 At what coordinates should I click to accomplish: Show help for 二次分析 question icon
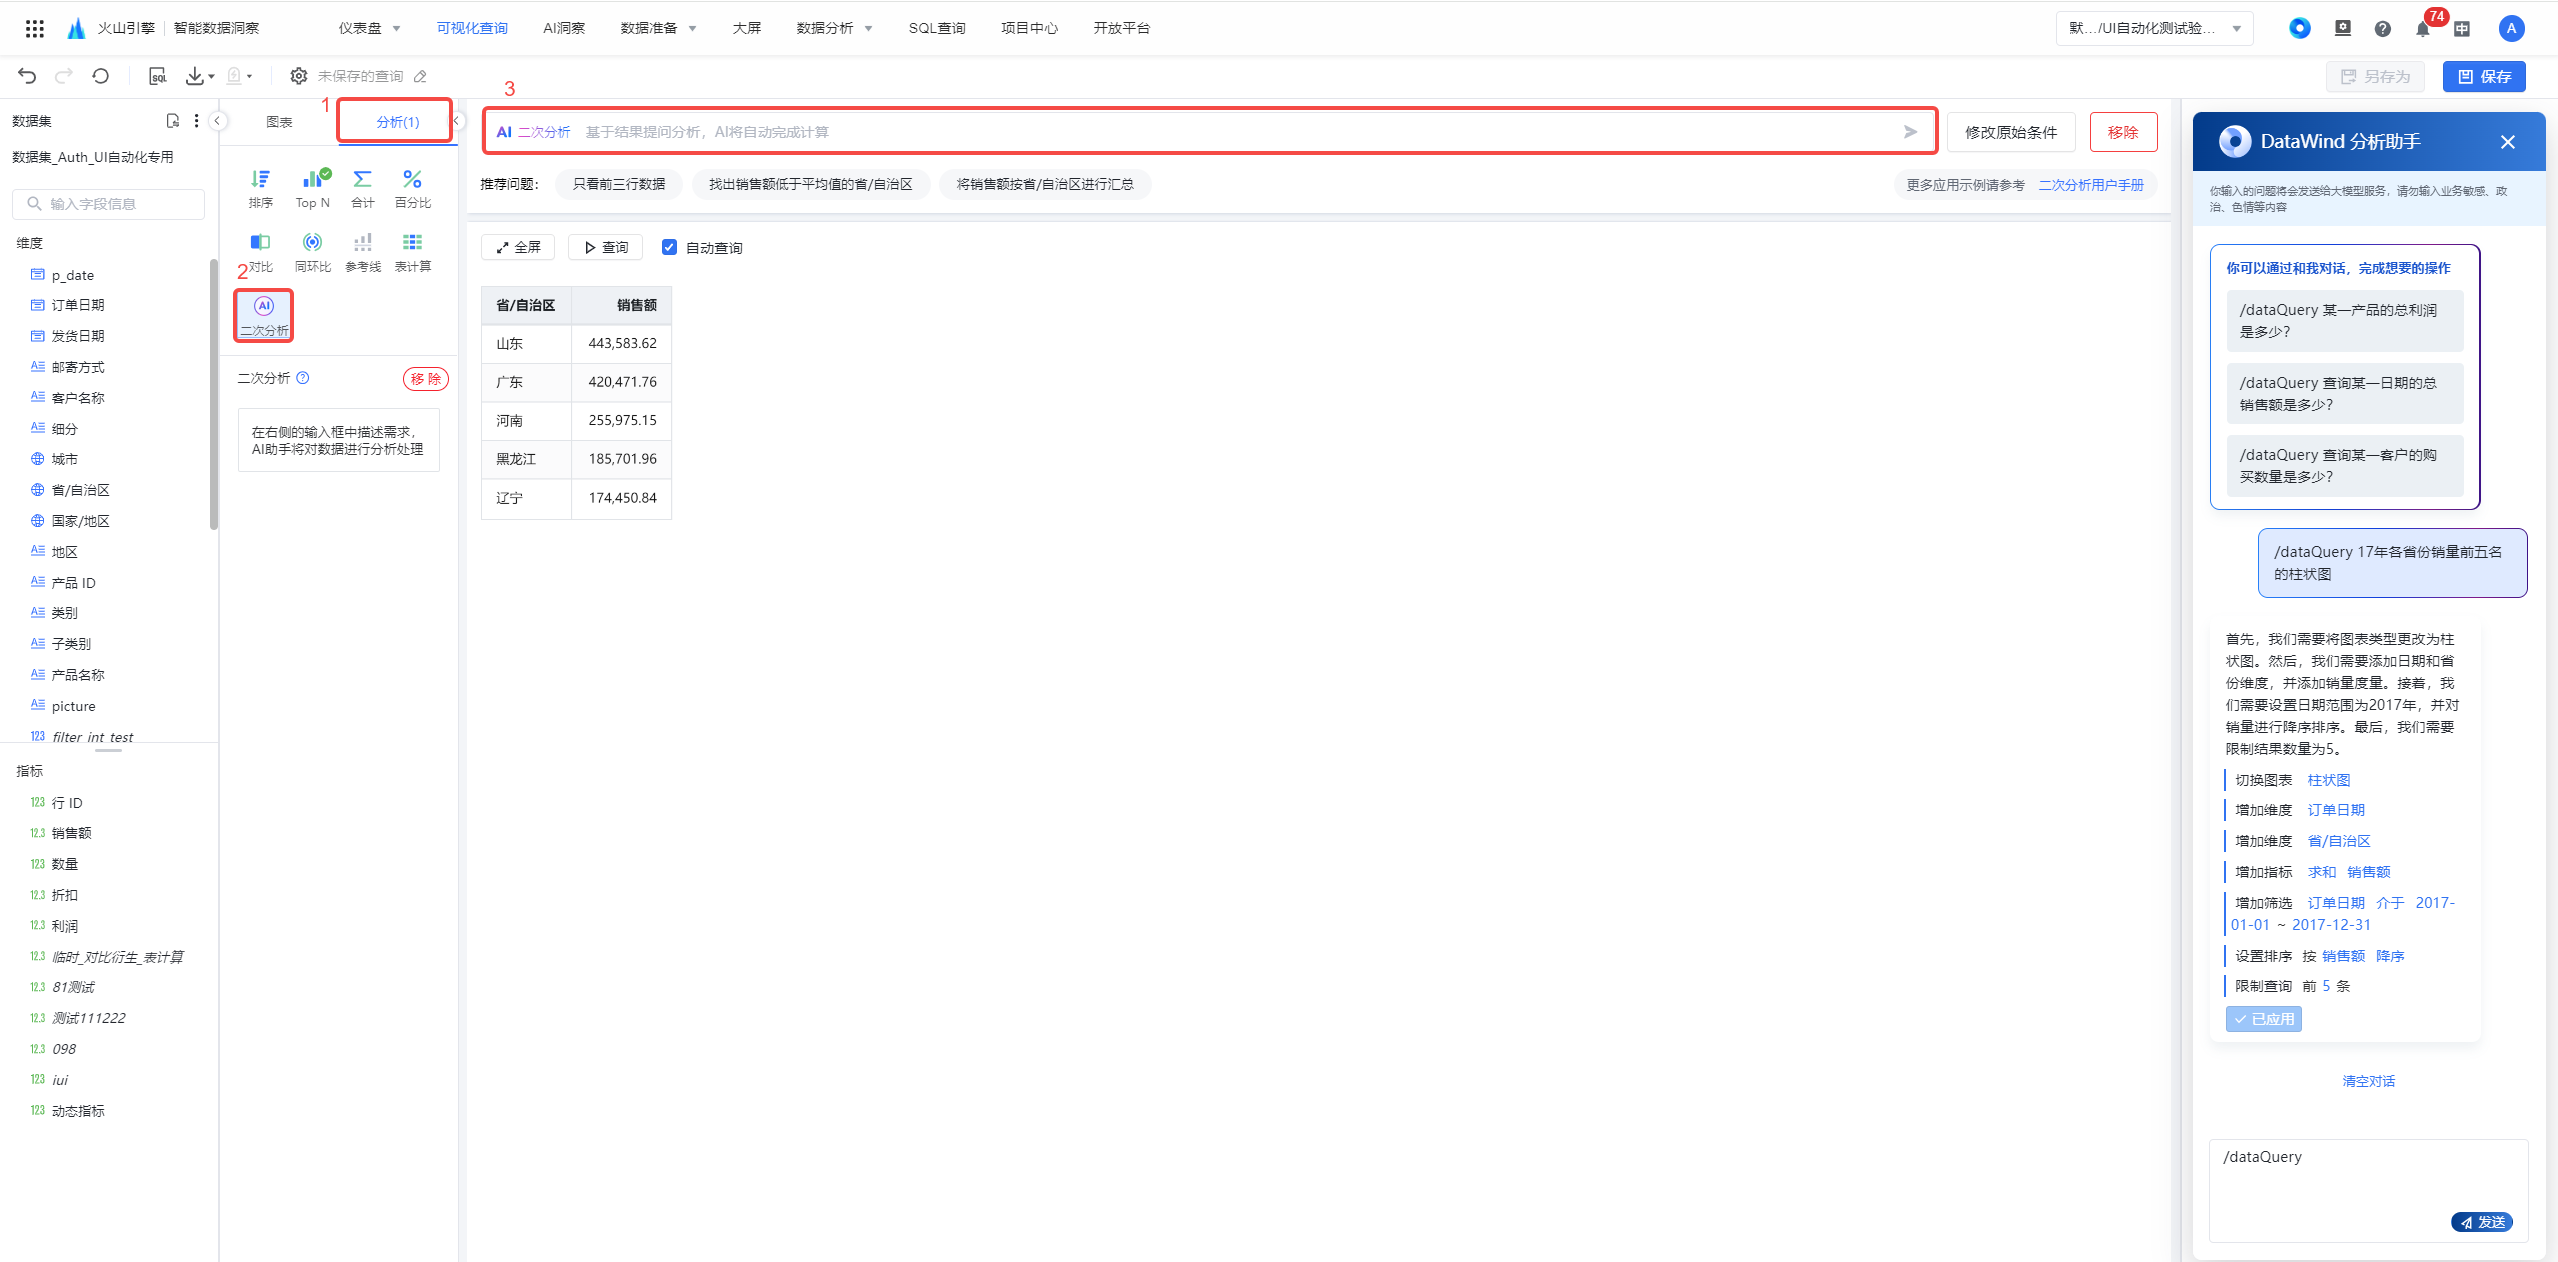(x=303, y=378)
